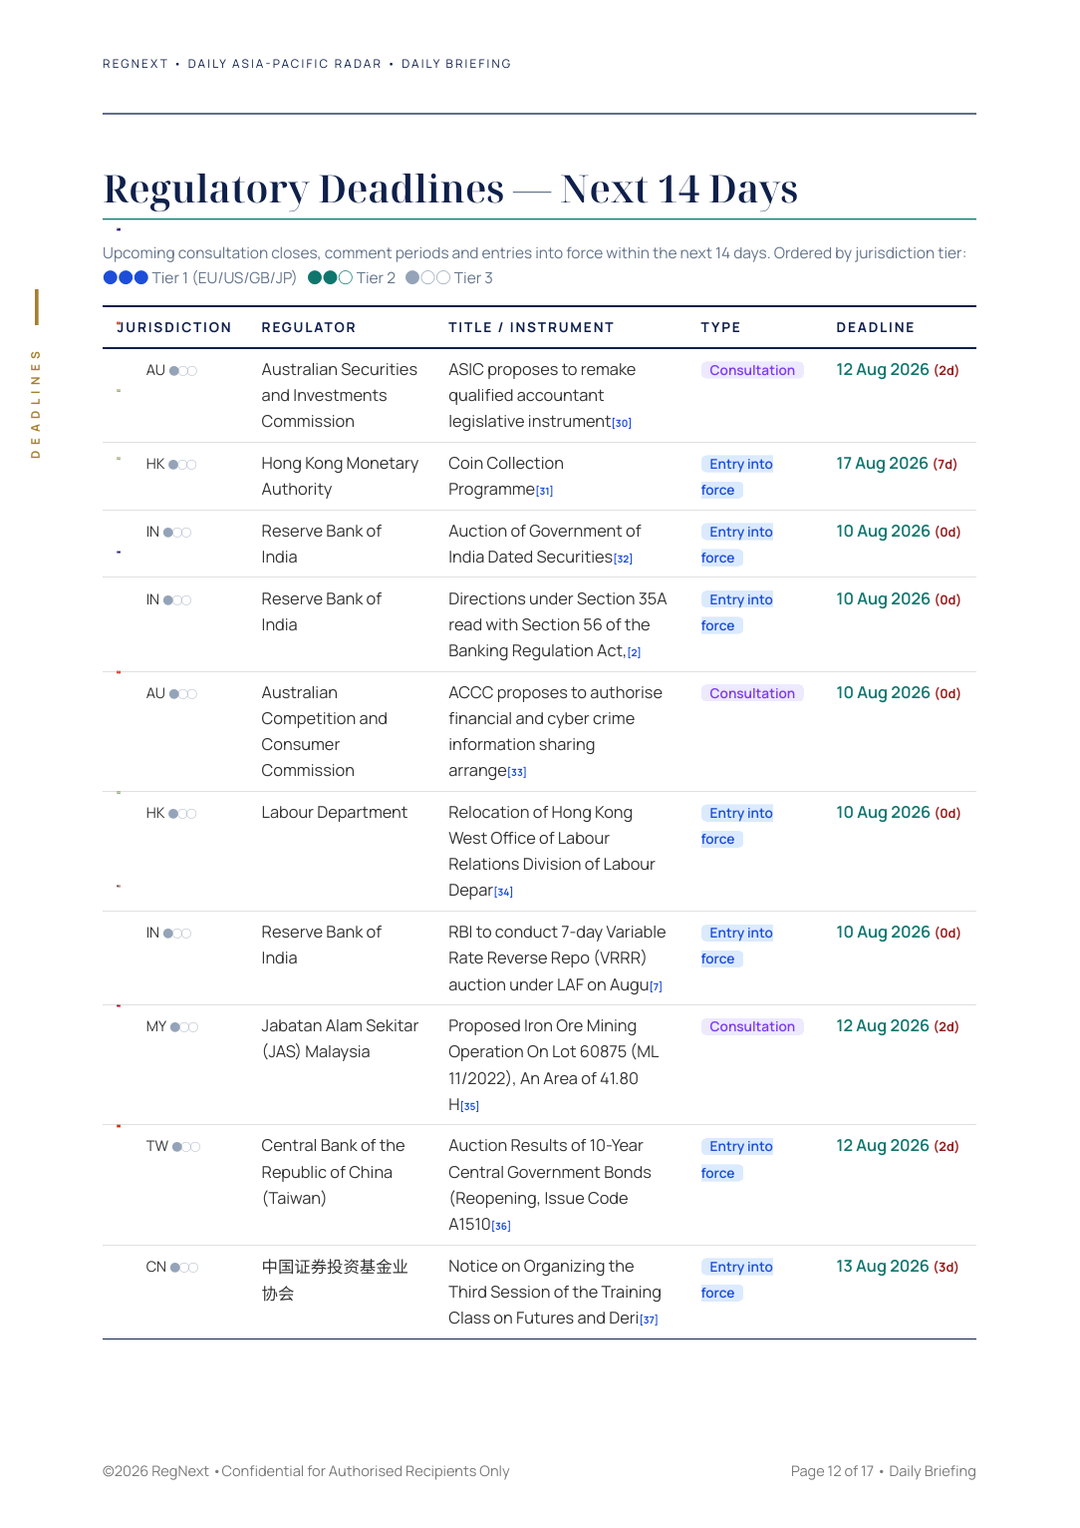Click the TITLE / INSTRUMENT column header
Screen dimensions: 1080x1528
531,327
